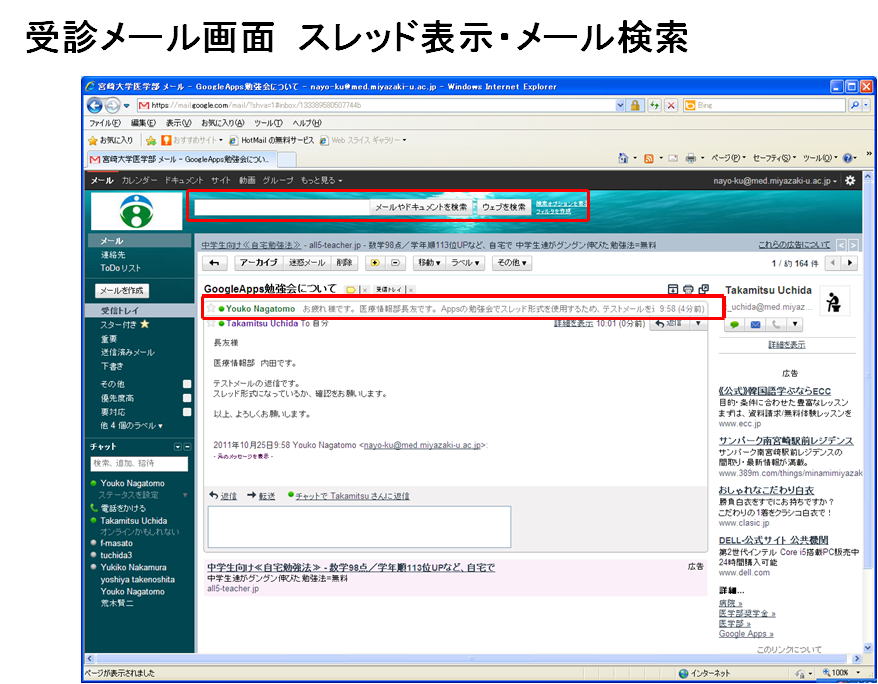Star the Youko Nagatomo message

click(x=210, y=309)
